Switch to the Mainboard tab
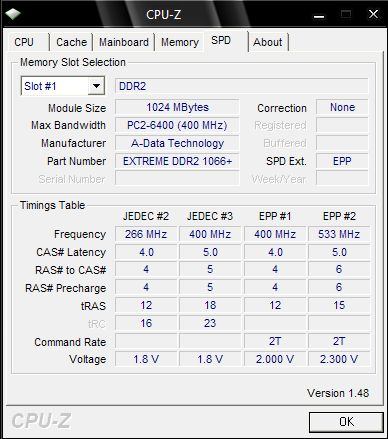This screenshot has width=388, height=439. click(124, 42)
